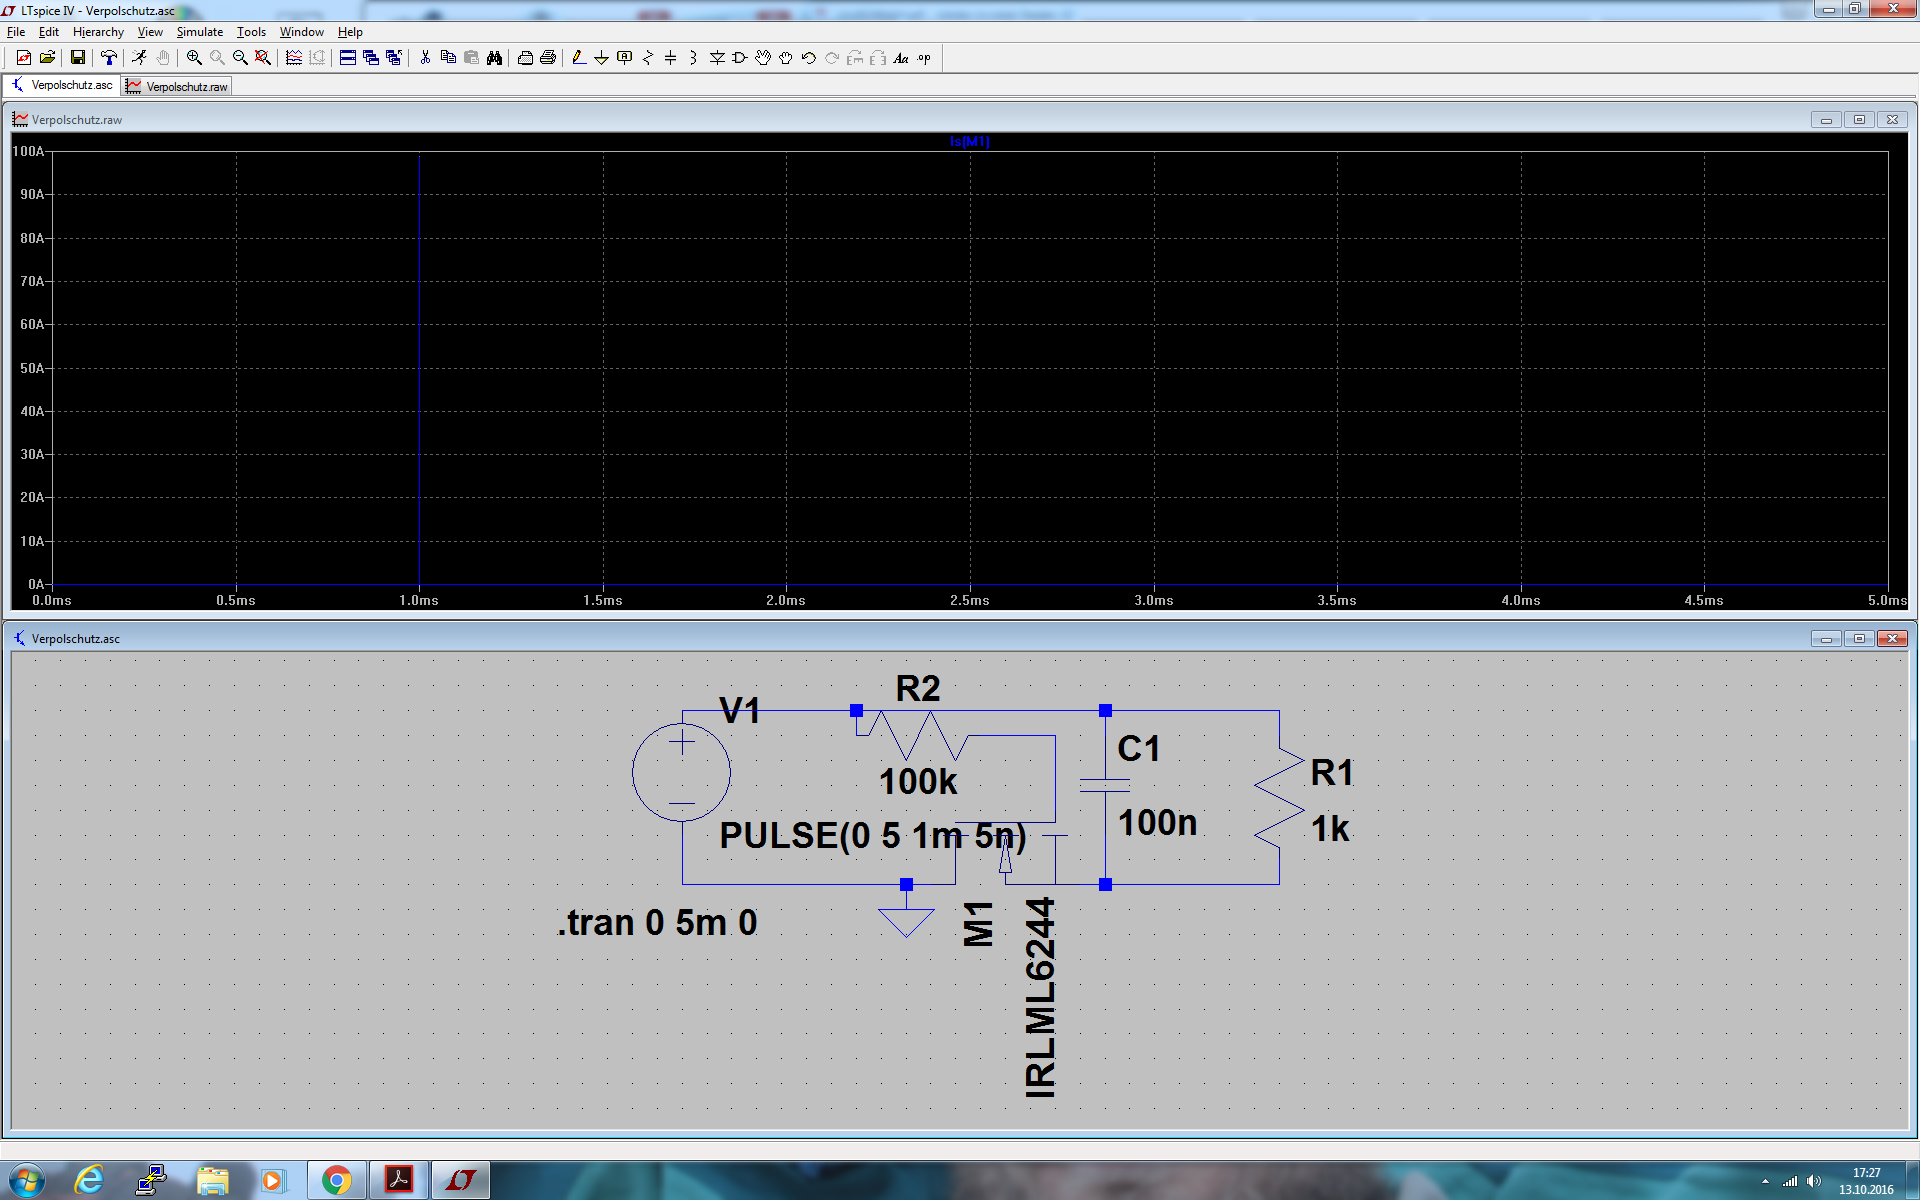The height and width of the screenshot is (1200, 1920).
Task: Open the File menu
Action: pos(16,32)
